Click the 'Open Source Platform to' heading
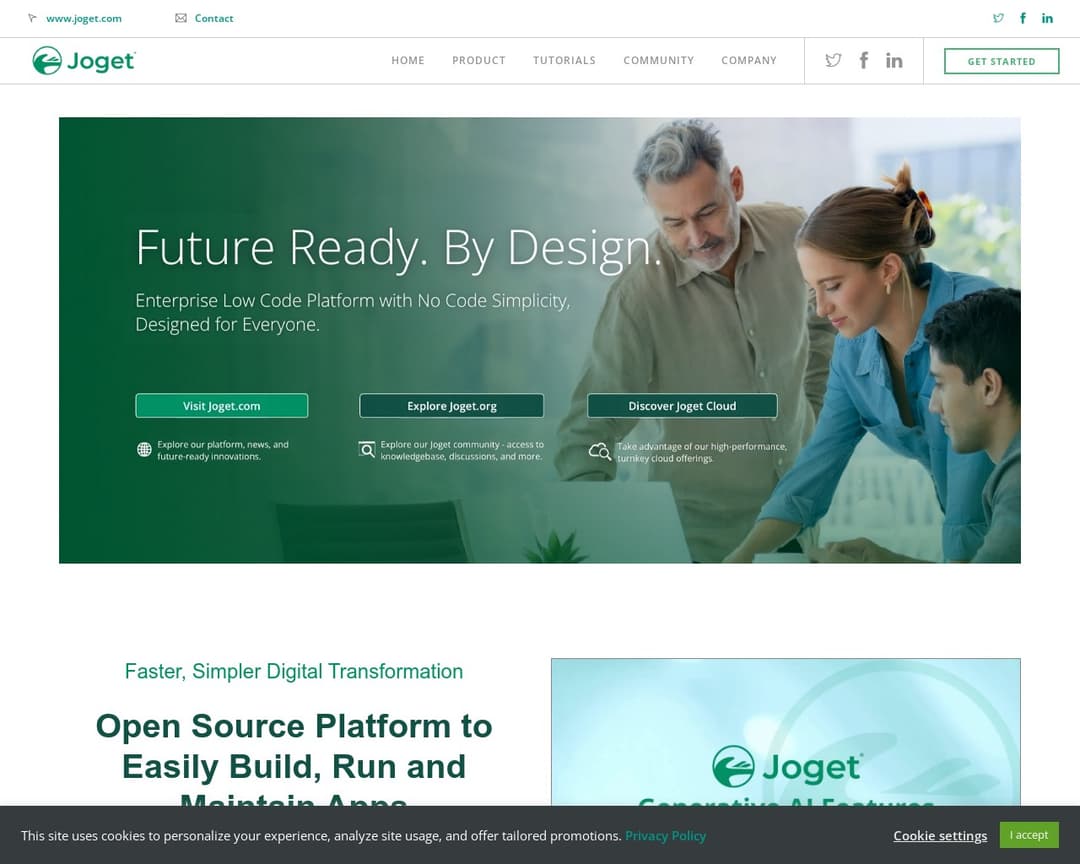The image size is (1080, 864). pyautogui.click(x=294, y=726)
